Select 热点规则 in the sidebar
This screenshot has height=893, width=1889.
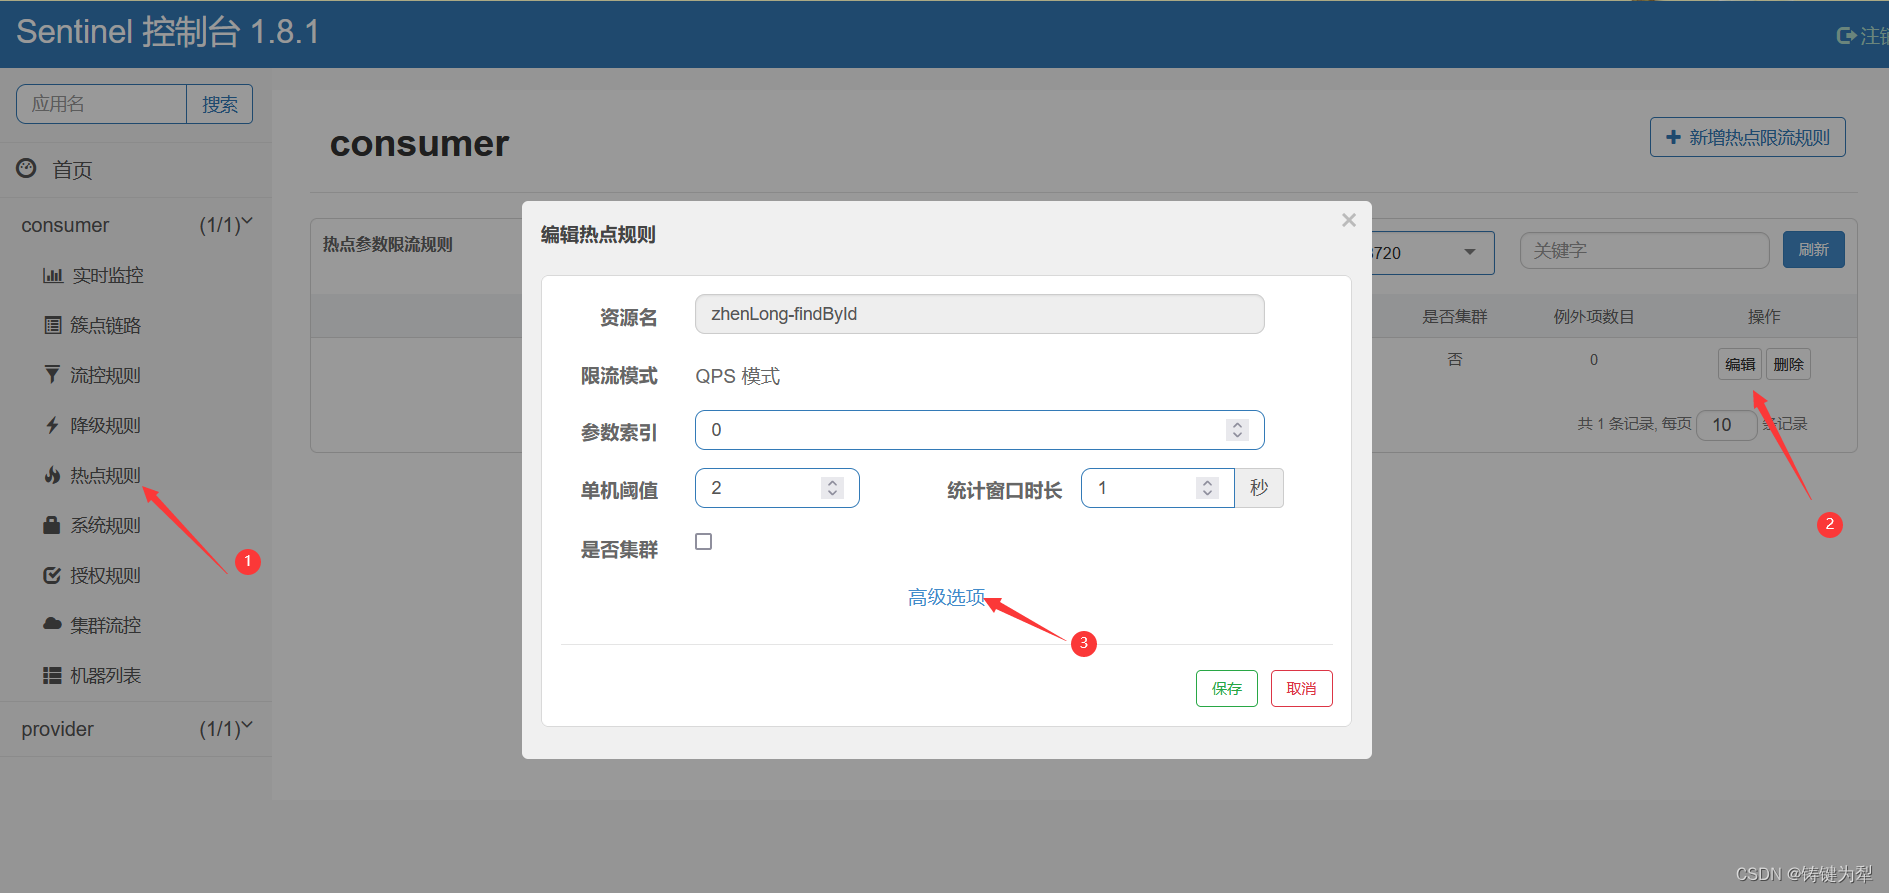(x=105, y=475)
